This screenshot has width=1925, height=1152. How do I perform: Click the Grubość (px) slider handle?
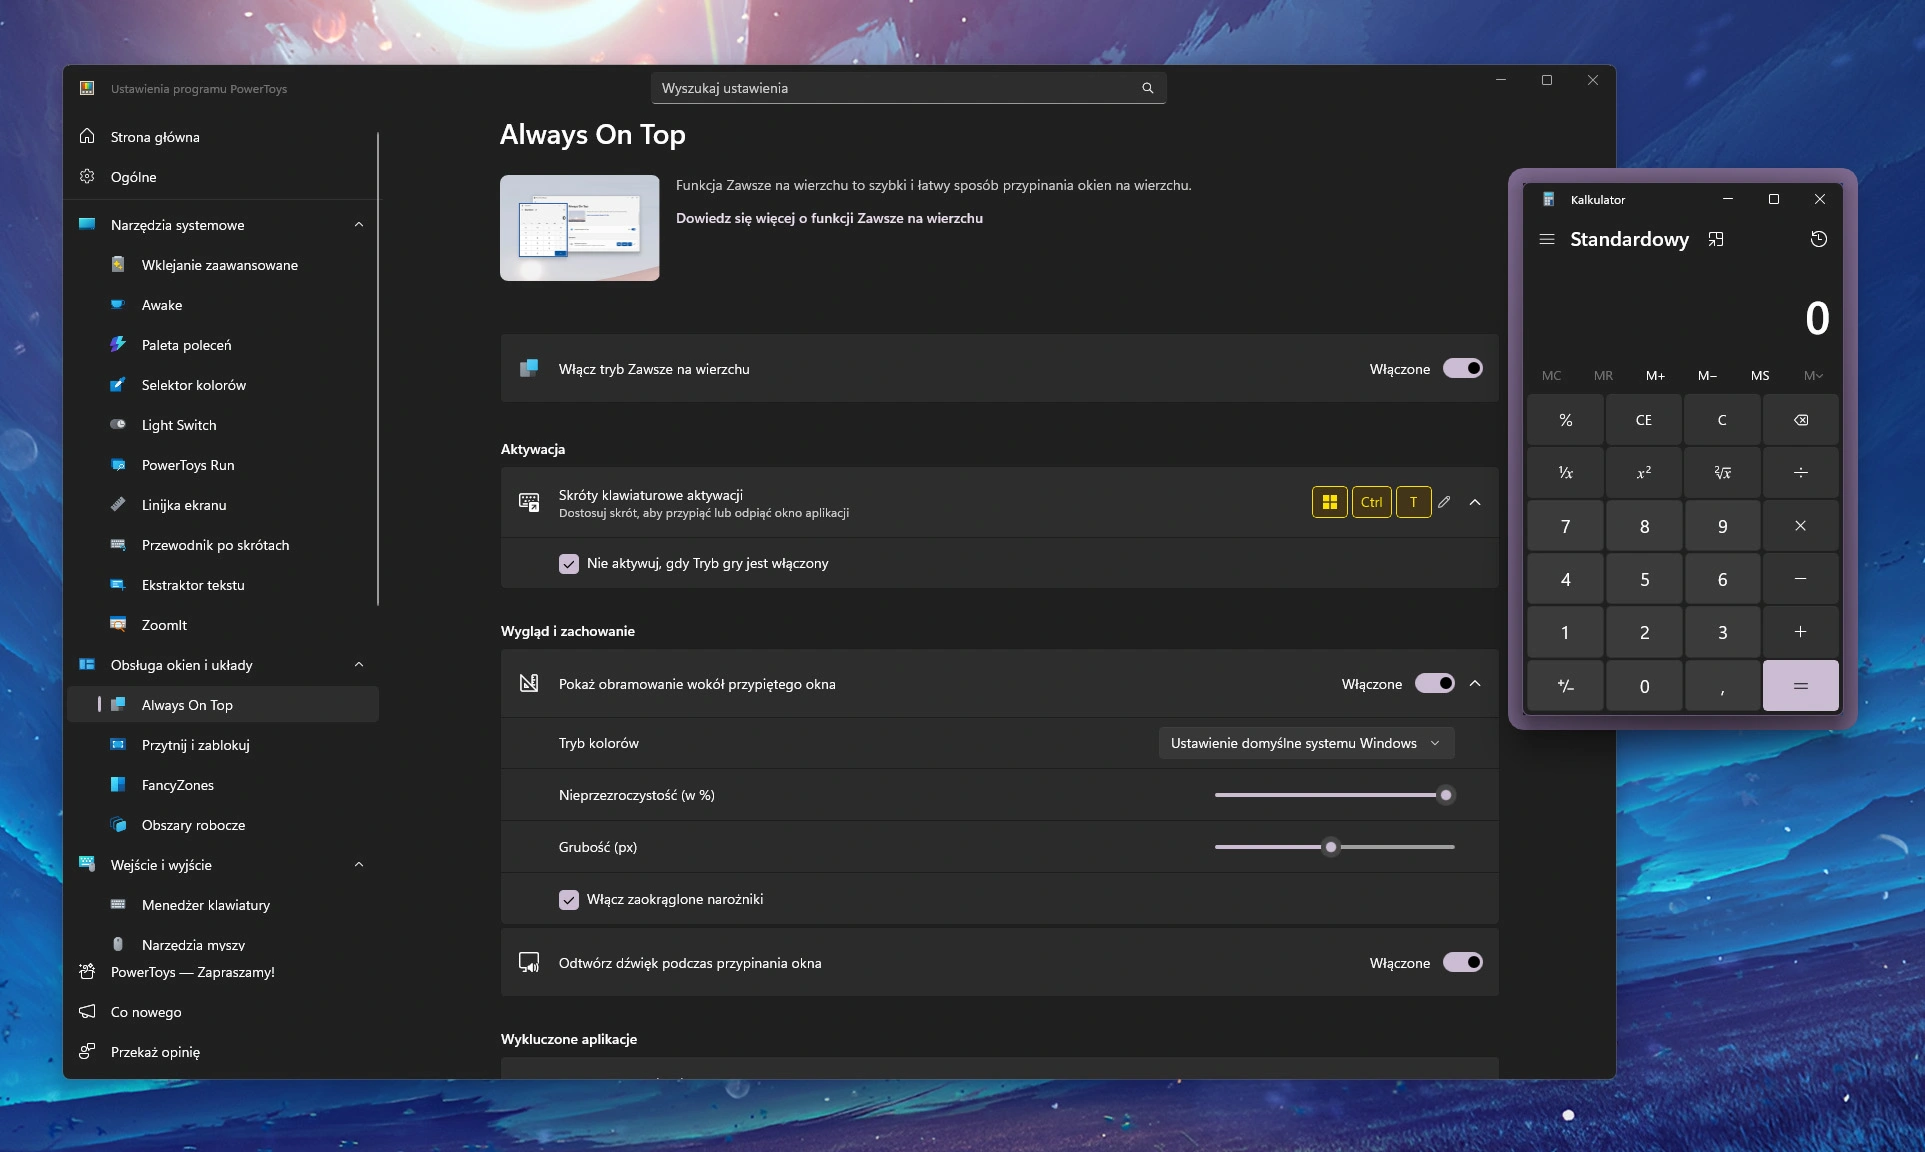tap(1331, 847)
